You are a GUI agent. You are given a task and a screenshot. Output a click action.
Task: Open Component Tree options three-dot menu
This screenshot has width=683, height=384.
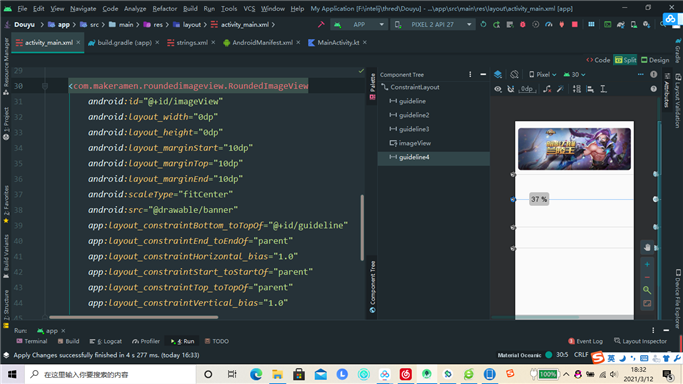pyautogui.click(x=470, y=74)
